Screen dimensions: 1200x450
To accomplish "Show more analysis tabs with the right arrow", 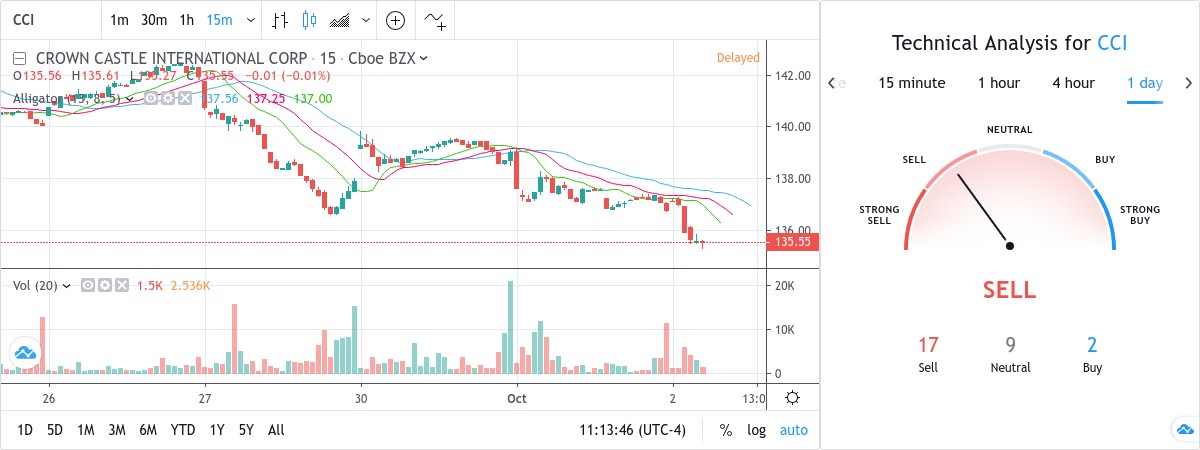I will [x=1188, y=83].
